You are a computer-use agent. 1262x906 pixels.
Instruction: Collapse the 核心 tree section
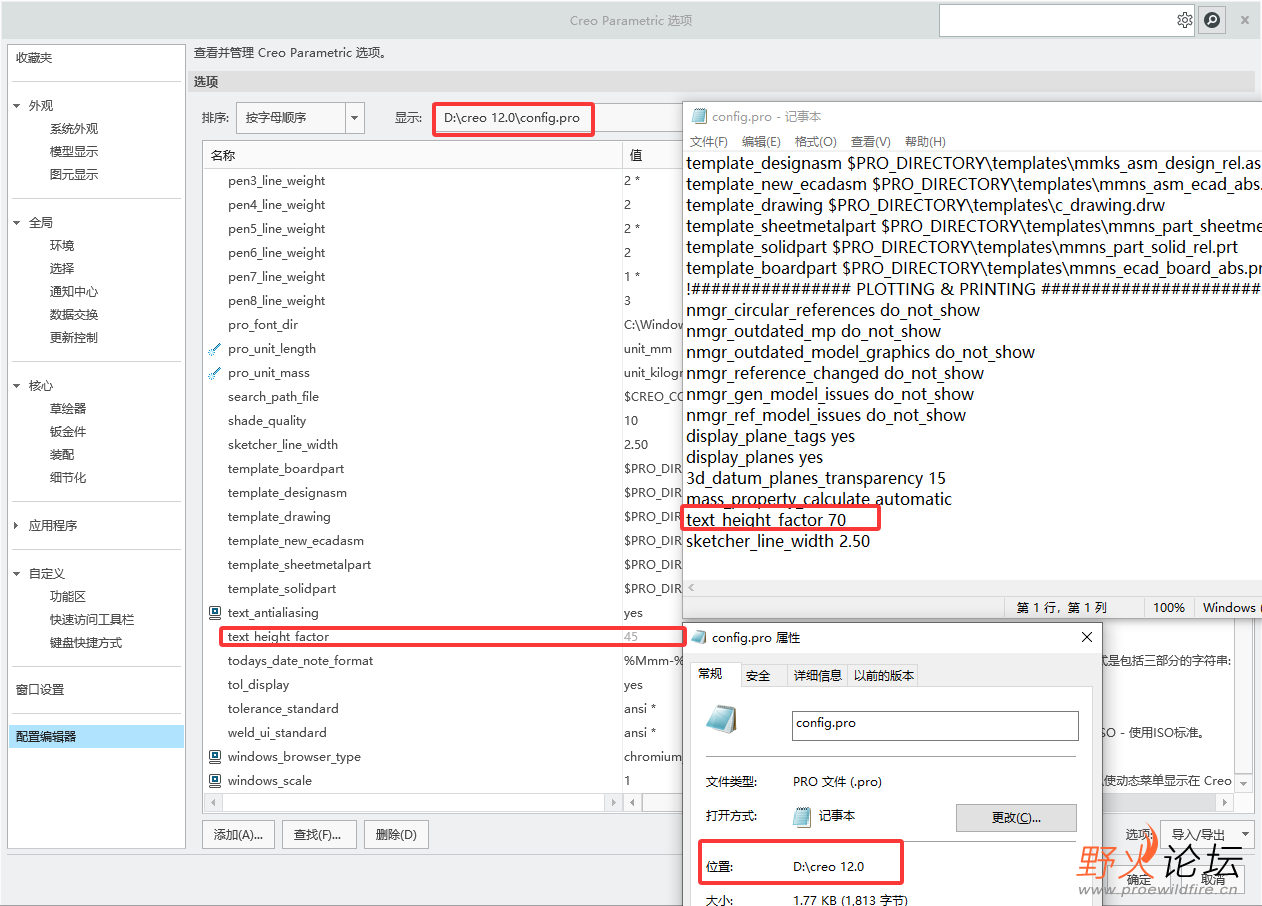pos(17,386)
